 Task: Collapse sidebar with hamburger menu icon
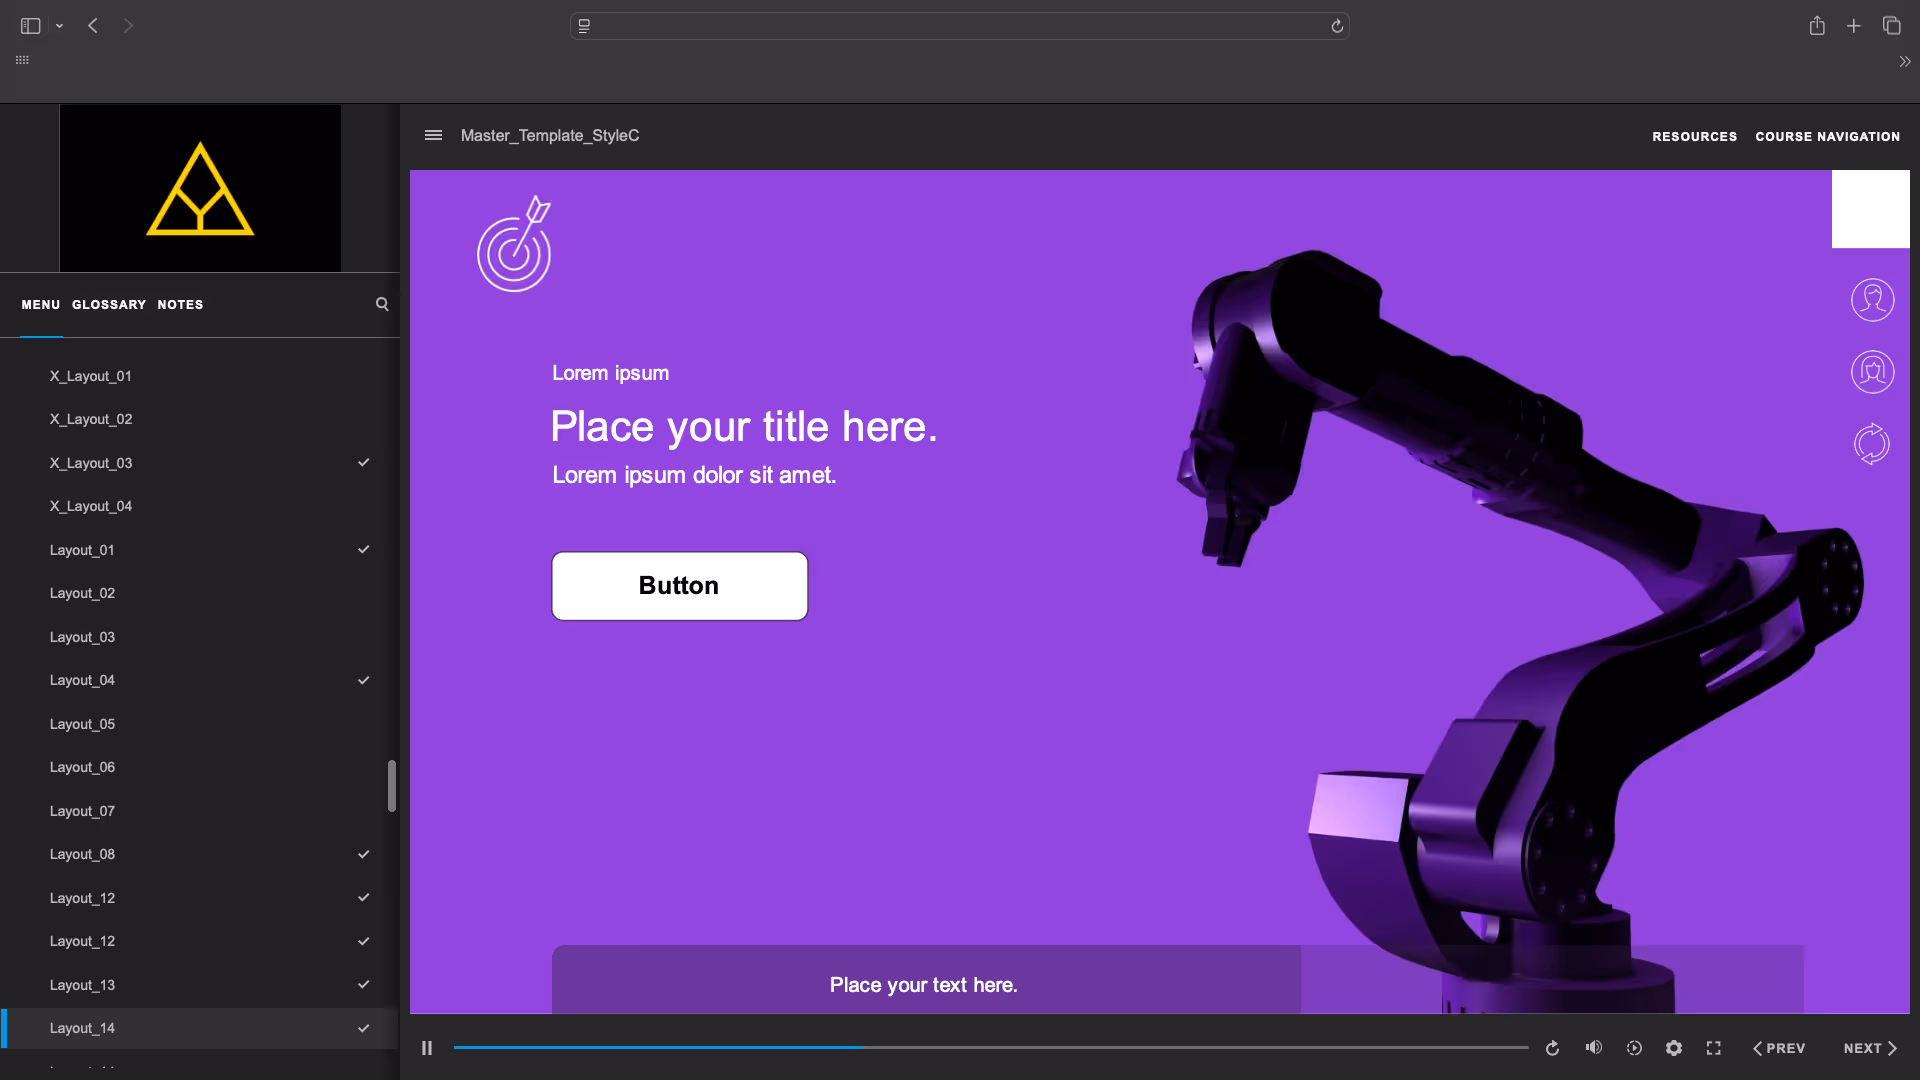tap(433, 135)
